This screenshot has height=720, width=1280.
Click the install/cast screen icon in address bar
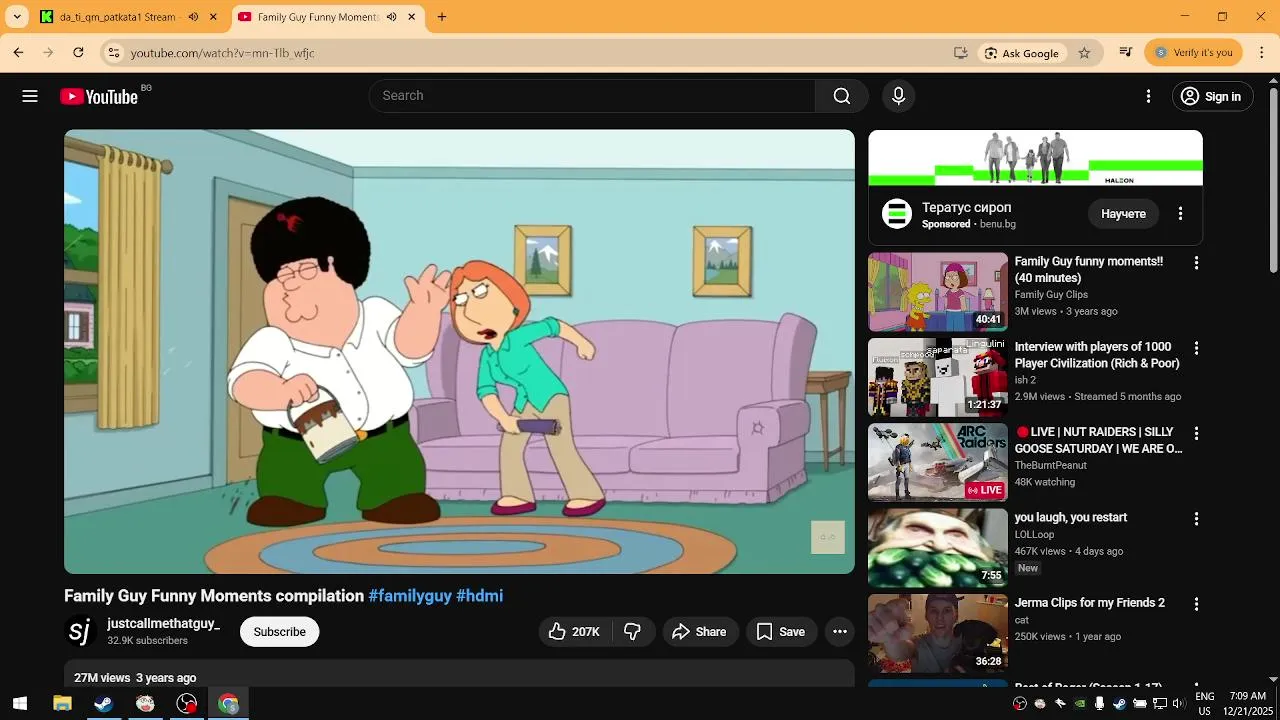[961, 53]
